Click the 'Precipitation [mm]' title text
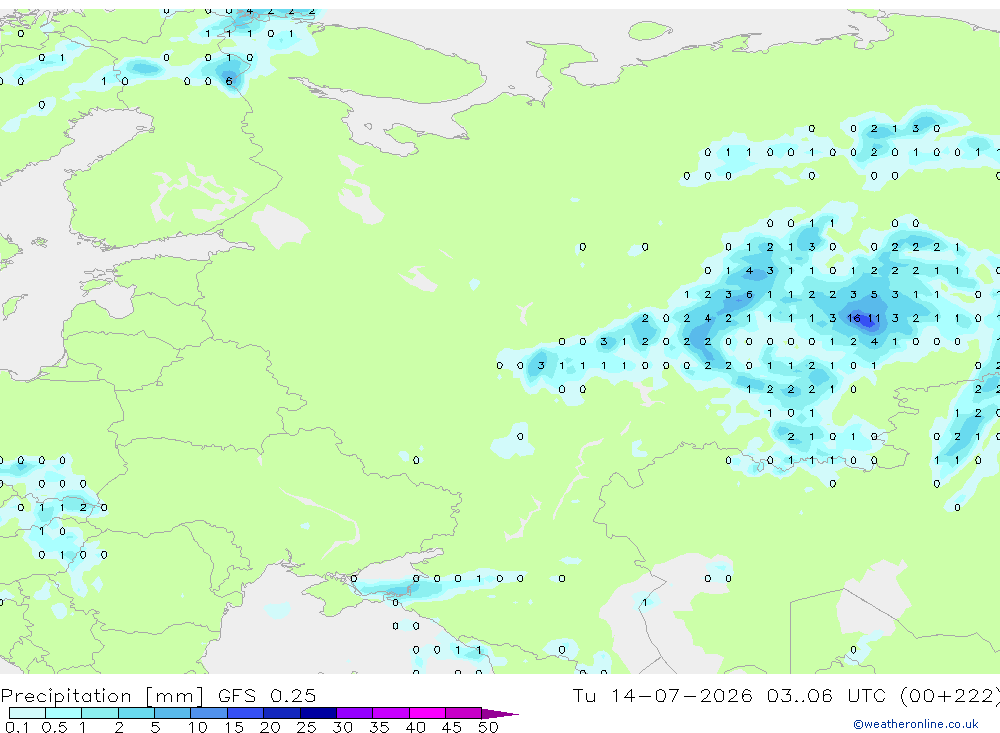This screenshot has width=1000, height=733. click(103, 696)
